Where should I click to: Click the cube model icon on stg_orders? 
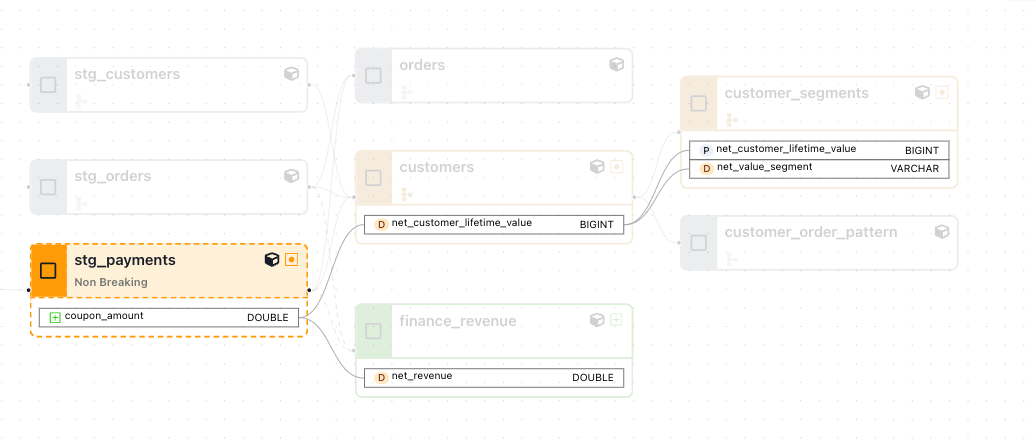coord(291,176)
